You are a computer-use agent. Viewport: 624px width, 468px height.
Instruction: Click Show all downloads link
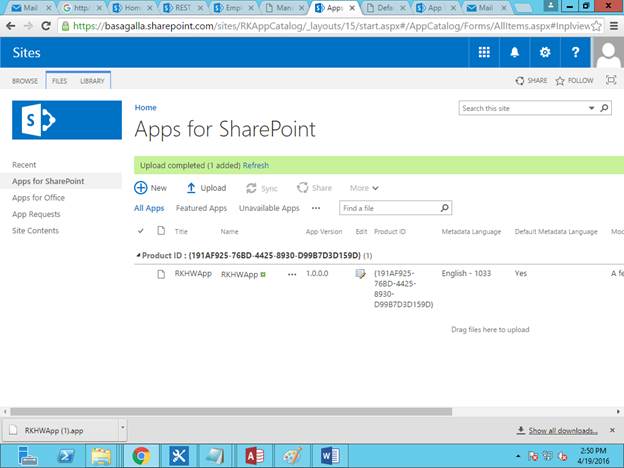click(563, 431)
